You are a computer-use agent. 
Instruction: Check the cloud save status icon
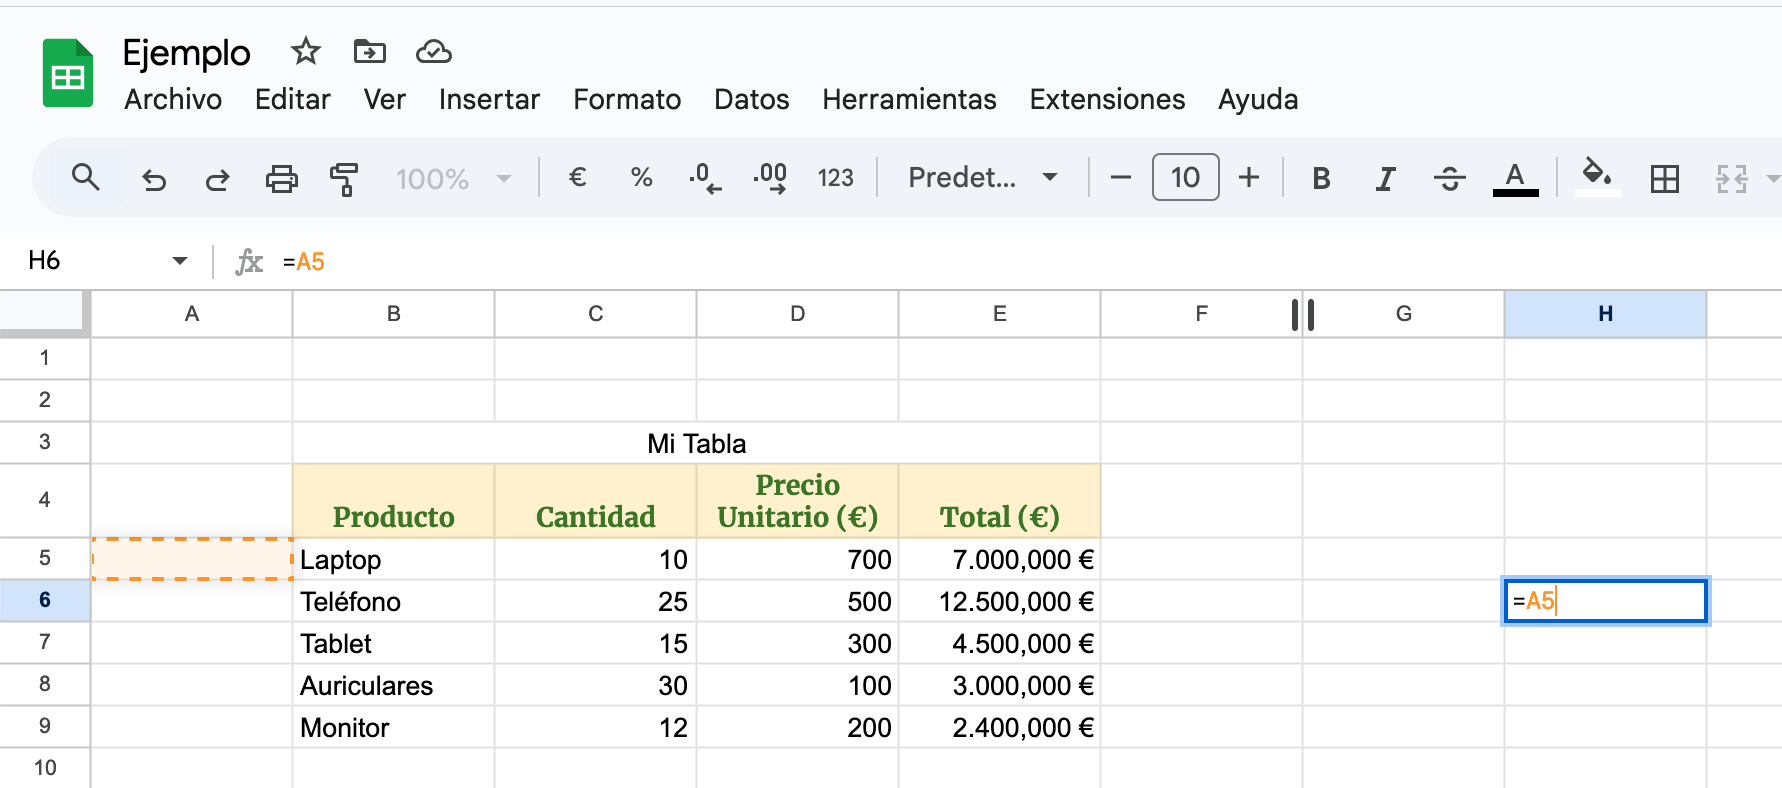coord(433,51)
